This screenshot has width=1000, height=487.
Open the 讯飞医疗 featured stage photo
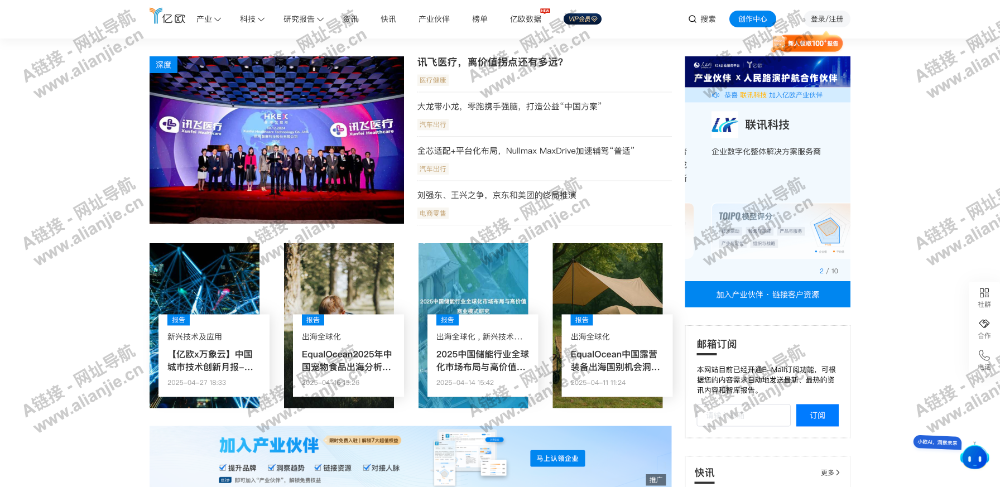point(277,140)
